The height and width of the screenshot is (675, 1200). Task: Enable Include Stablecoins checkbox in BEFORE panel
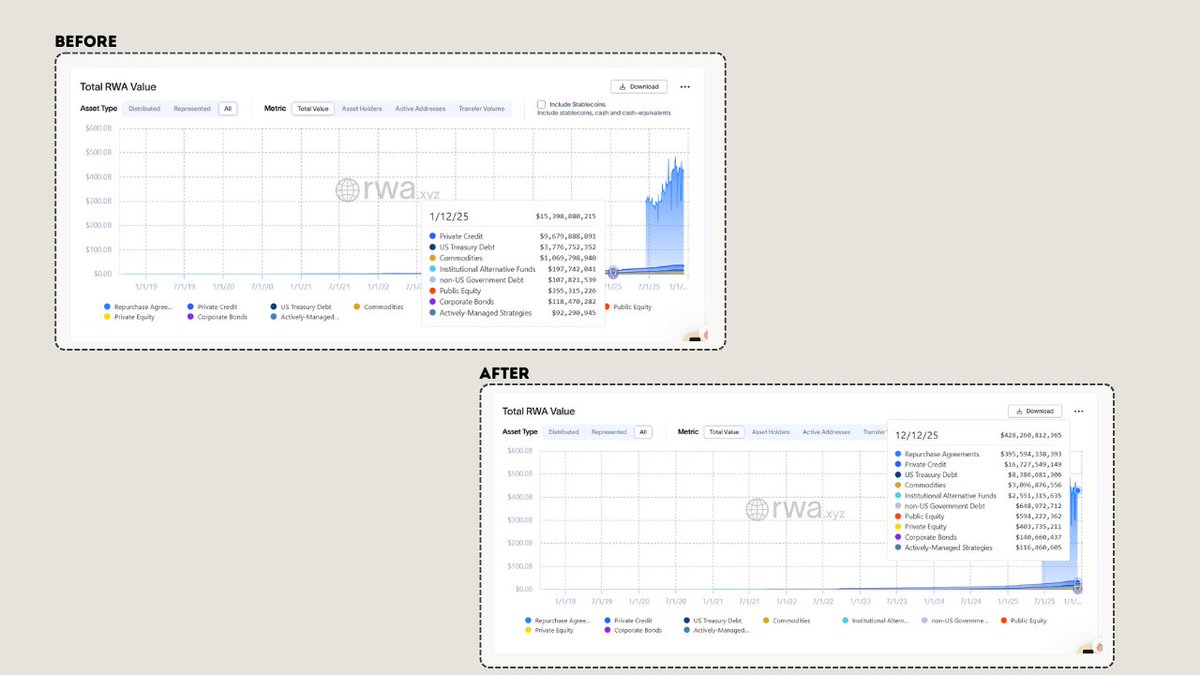(541, 104)
